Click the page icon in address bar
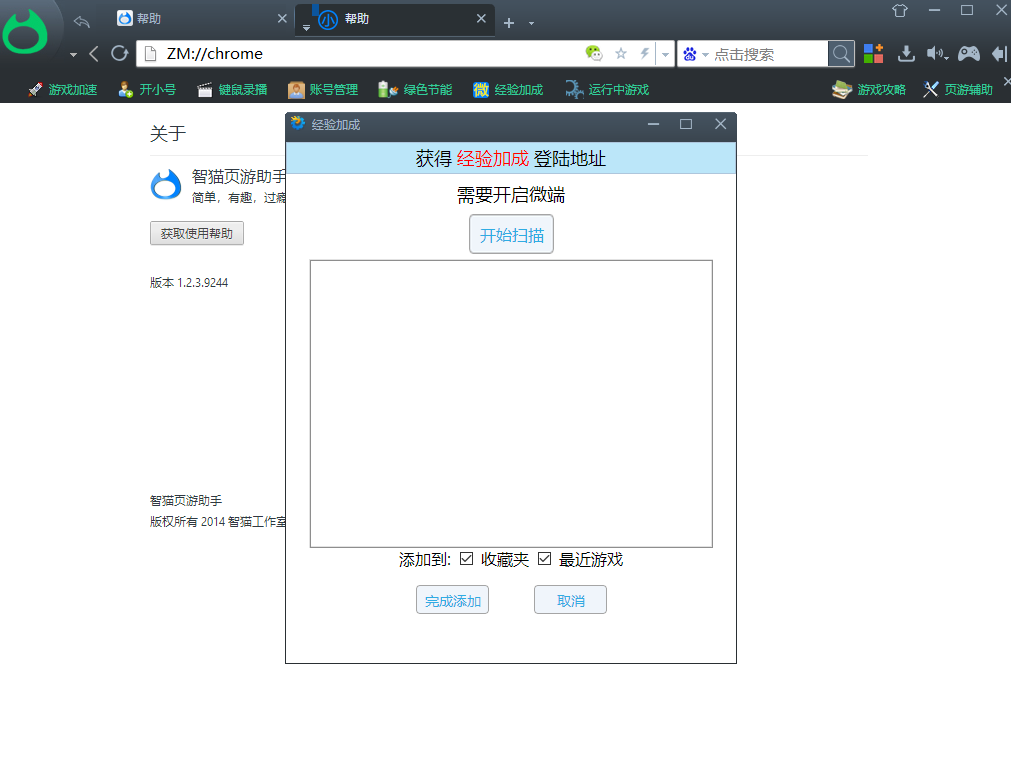The image size is (1011, 759). [150, 54]
